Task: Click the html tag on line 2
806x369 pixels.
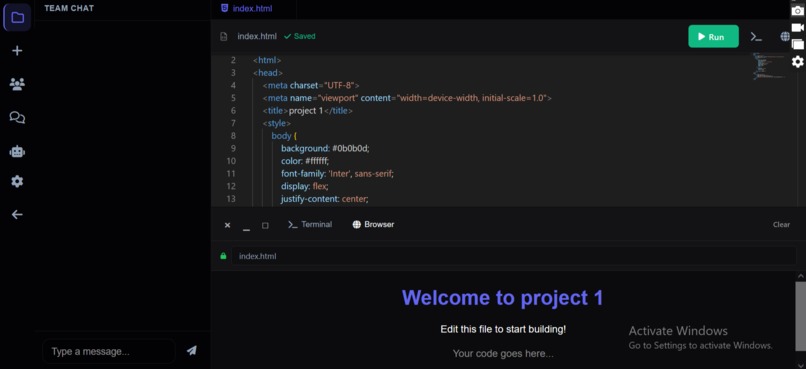Action: tap(267, 60)
